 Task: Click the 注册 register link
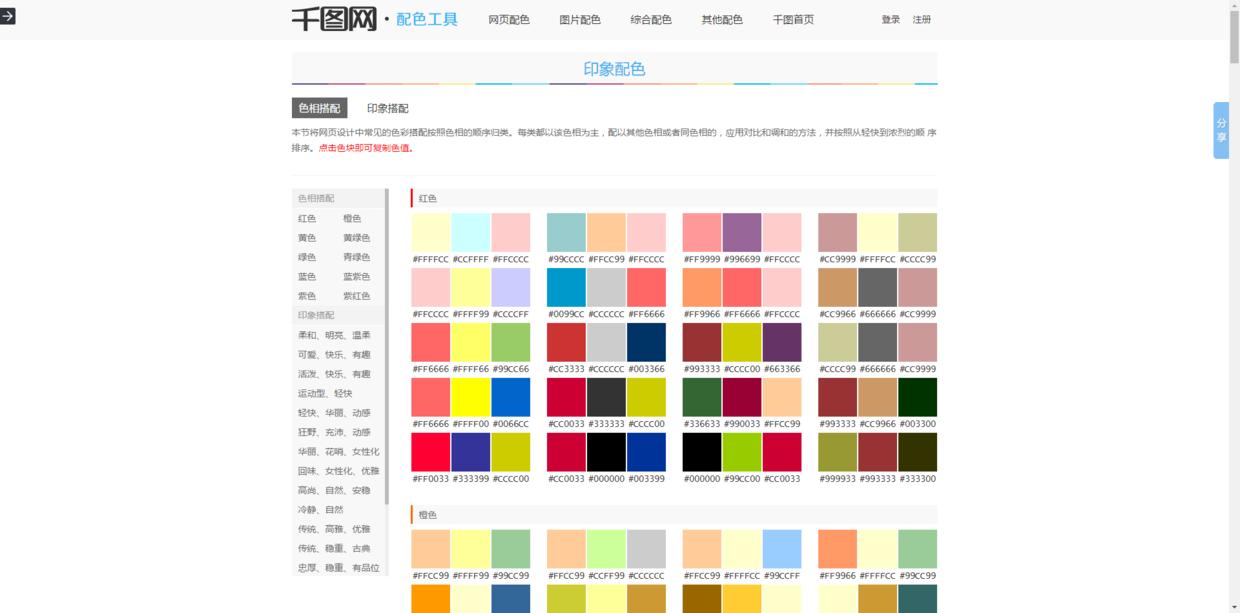tap(921, 18)
